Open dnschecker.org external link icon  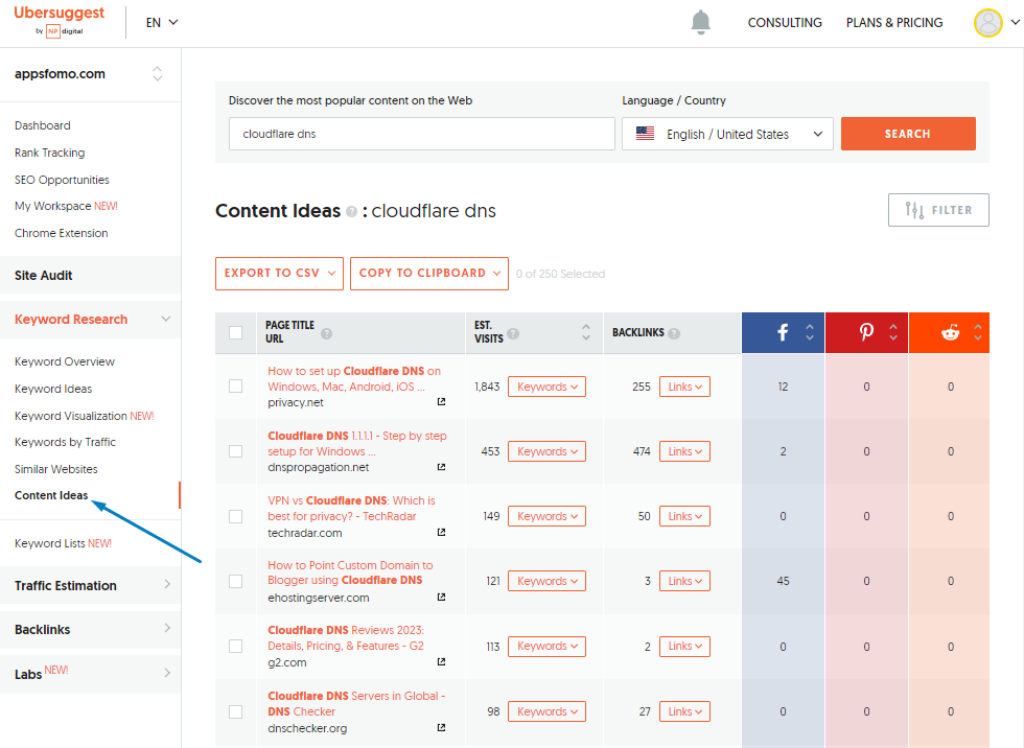coord(441,727)
